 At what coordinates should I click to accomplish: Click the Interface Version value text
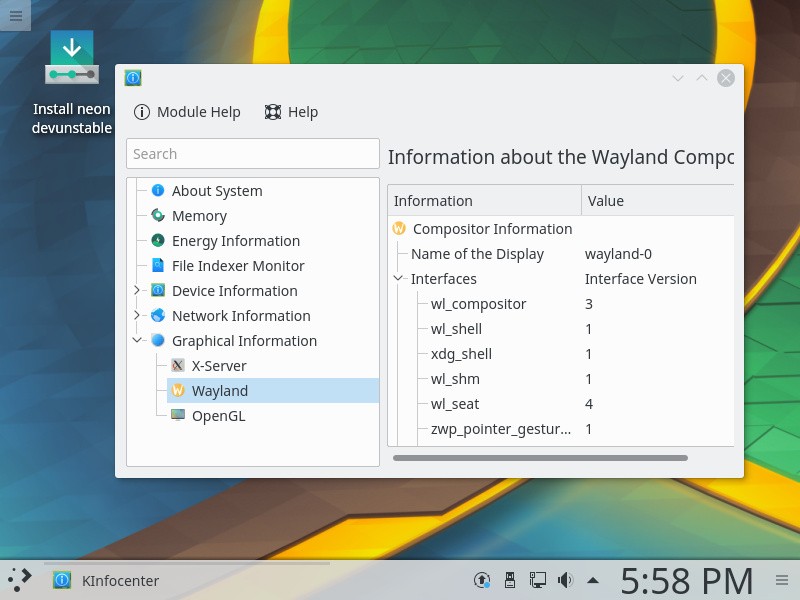point(640,279)
